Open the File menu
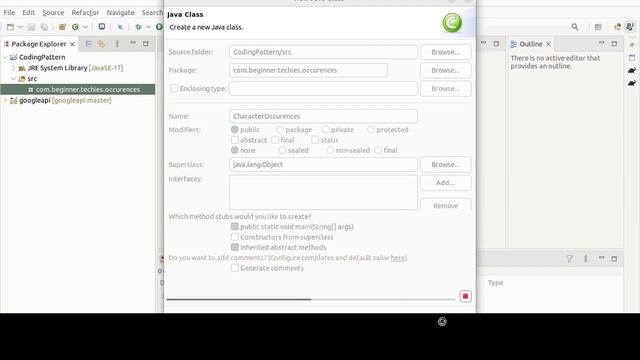This screenshot has width=640, height=360. click(x=9, y=13)
